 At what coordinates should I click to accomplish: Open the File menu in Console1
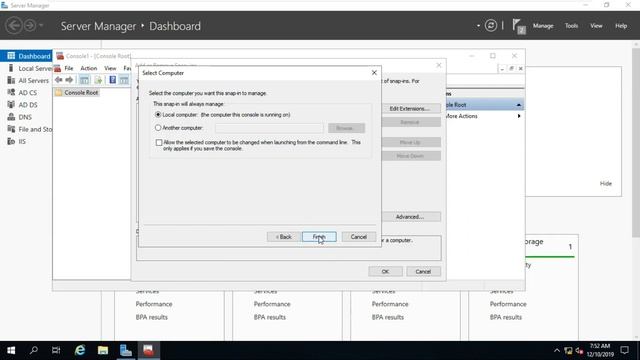coord(69,68)
